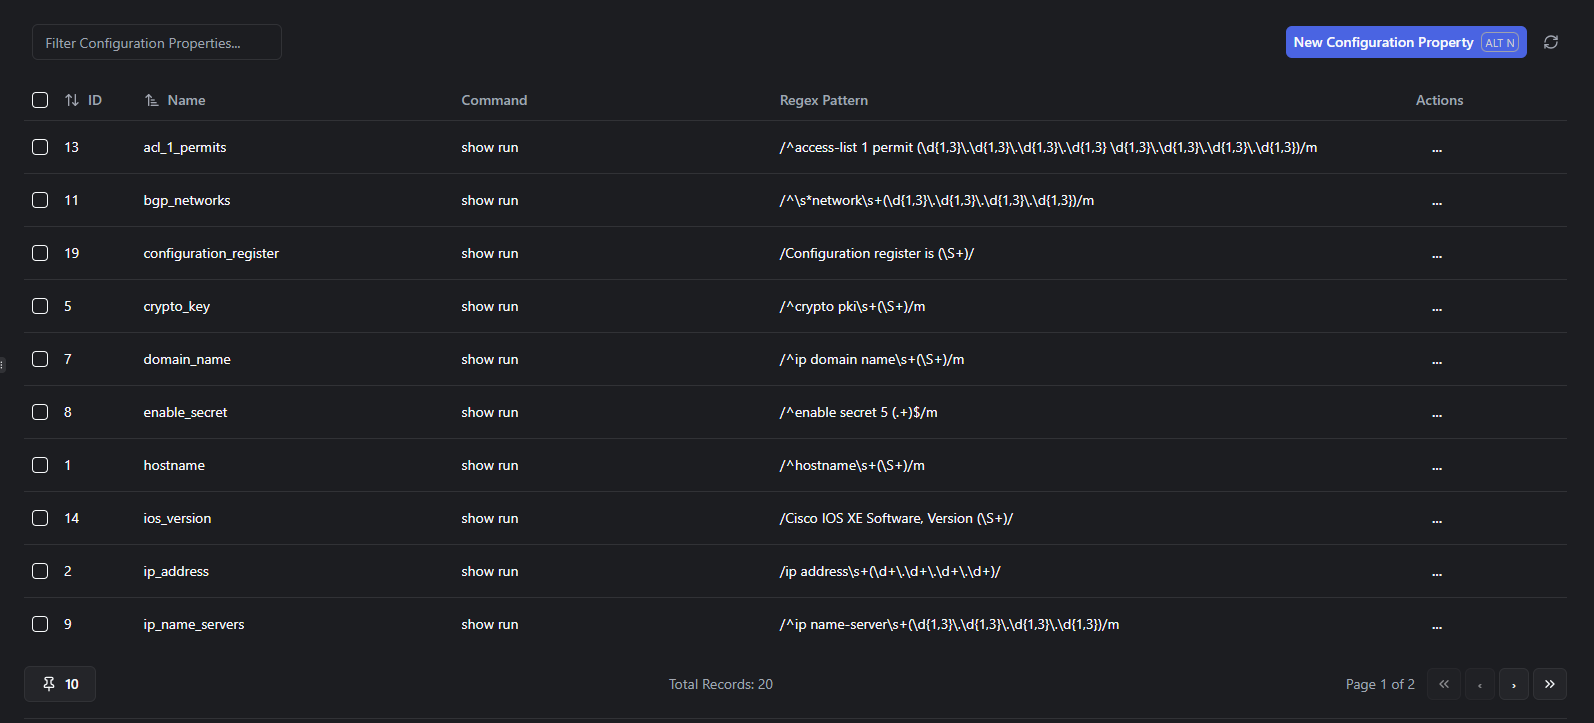Sort by Name column icon
This screenshot has height=723, width=1594.
click(152, 100)
